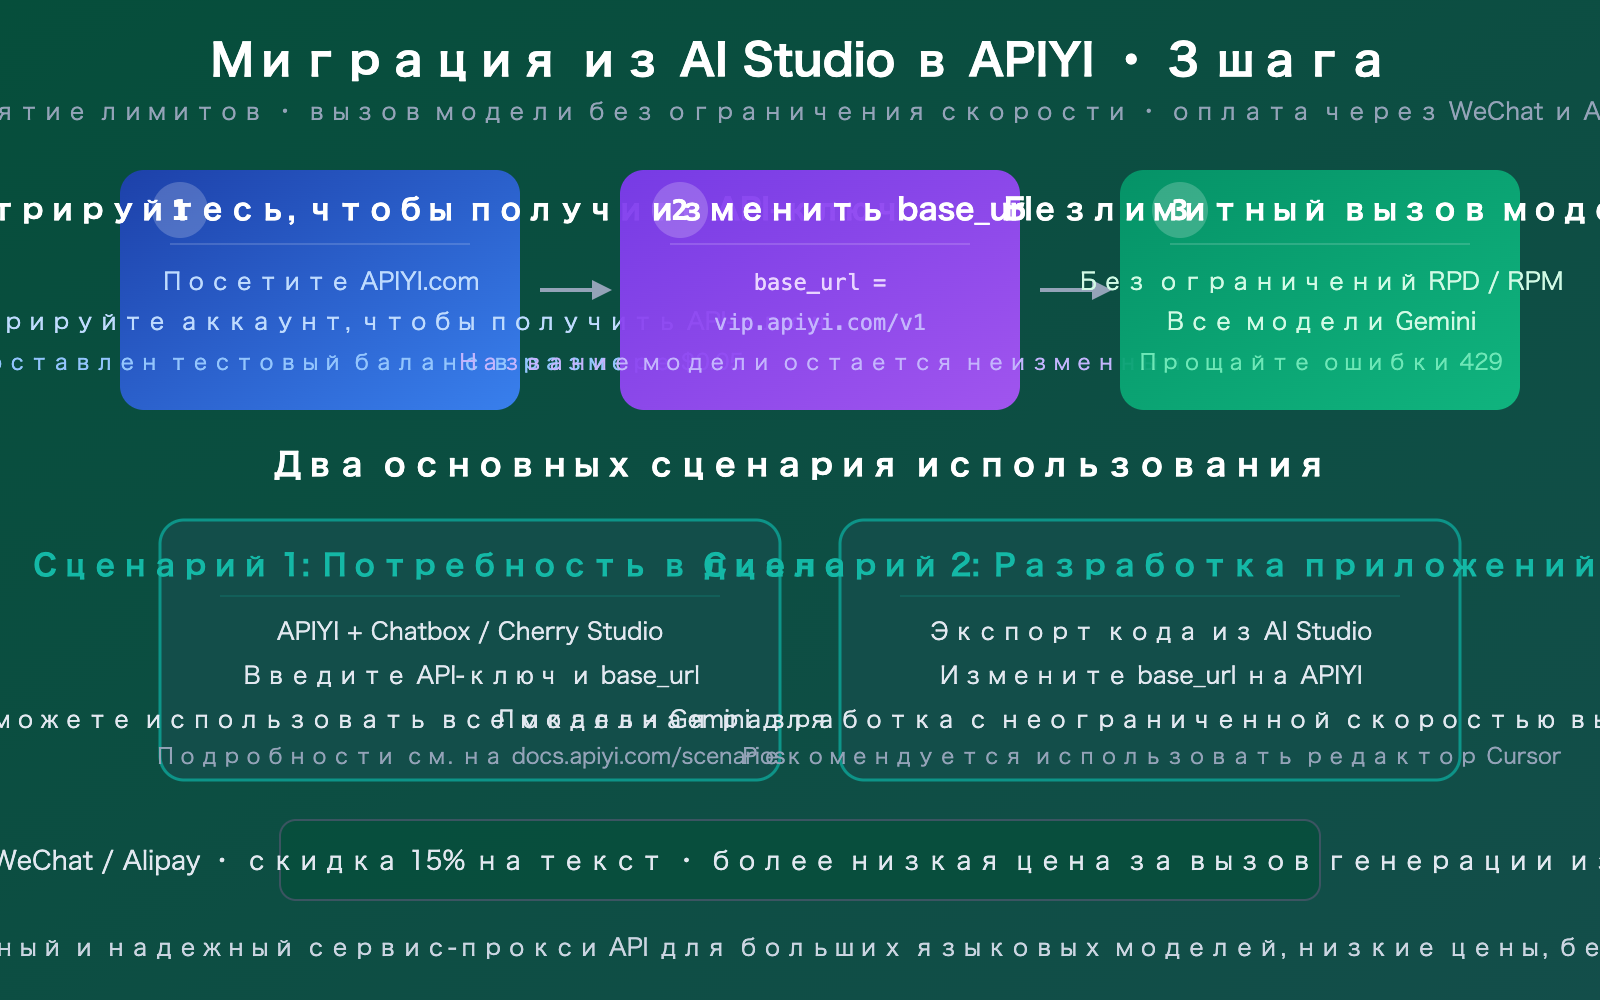This screenshot has width=1600, height=1000.
Task: Expand the Прощайте ошибки 429 line
Action: pyautogui.click(x=1322, y=362)
